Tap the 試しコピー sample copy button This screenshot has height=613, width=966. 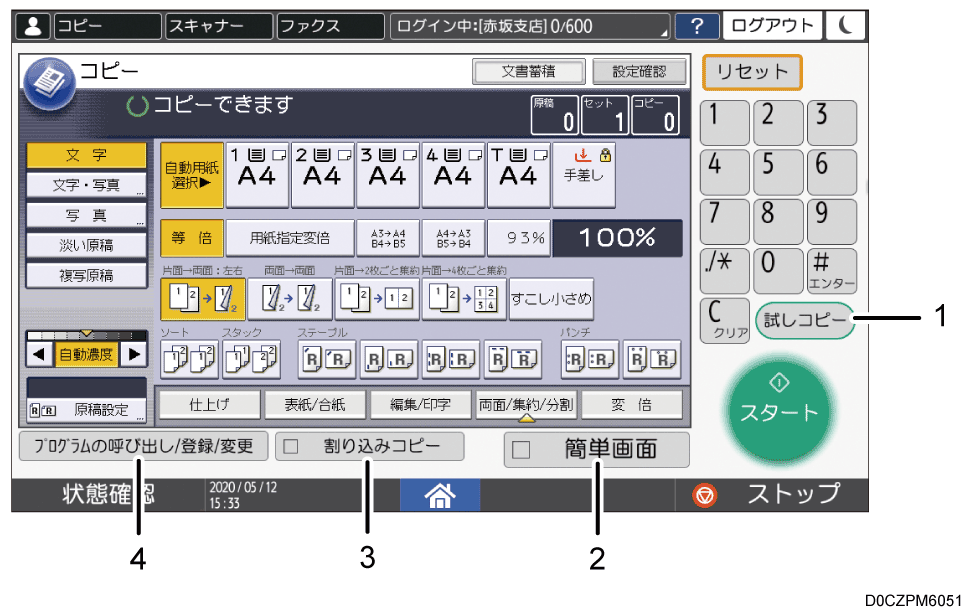click(x=805, y=320)
